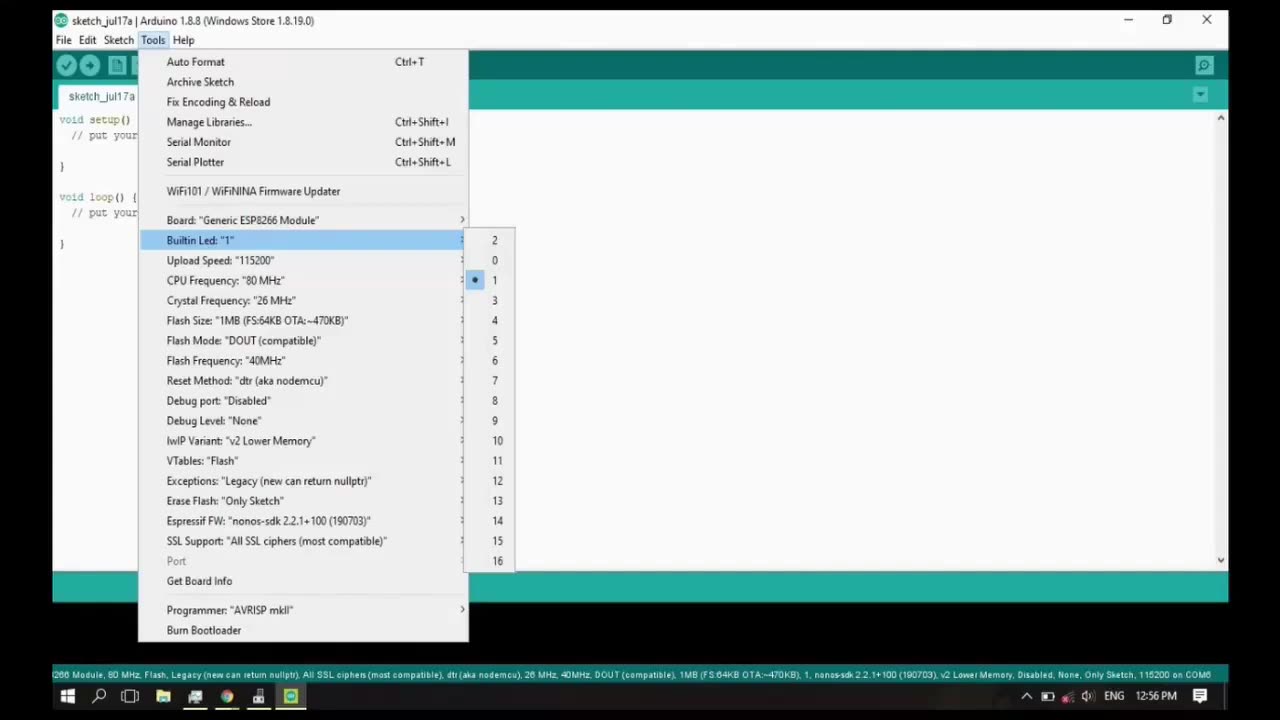
Task: Click Get Board Info menu entry
Action: tap(303, 581)
